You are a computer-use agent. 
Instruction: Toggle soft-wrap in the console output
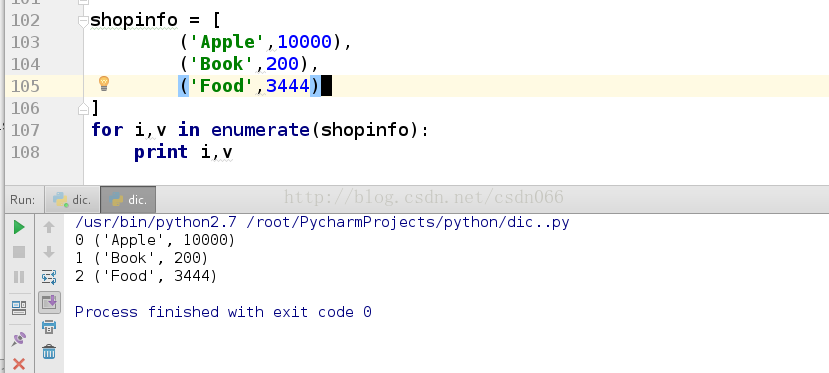coord(49,277)
